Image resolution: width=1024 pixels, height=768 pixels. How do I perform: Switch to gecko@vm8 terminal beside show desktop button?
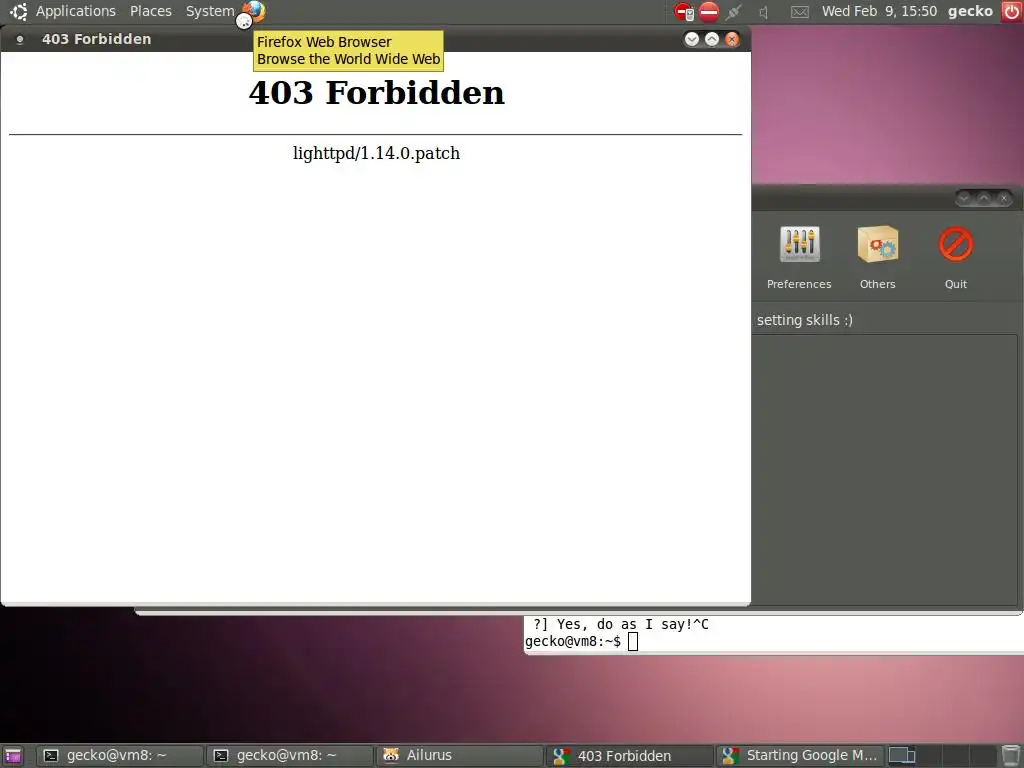coord(120,756)
